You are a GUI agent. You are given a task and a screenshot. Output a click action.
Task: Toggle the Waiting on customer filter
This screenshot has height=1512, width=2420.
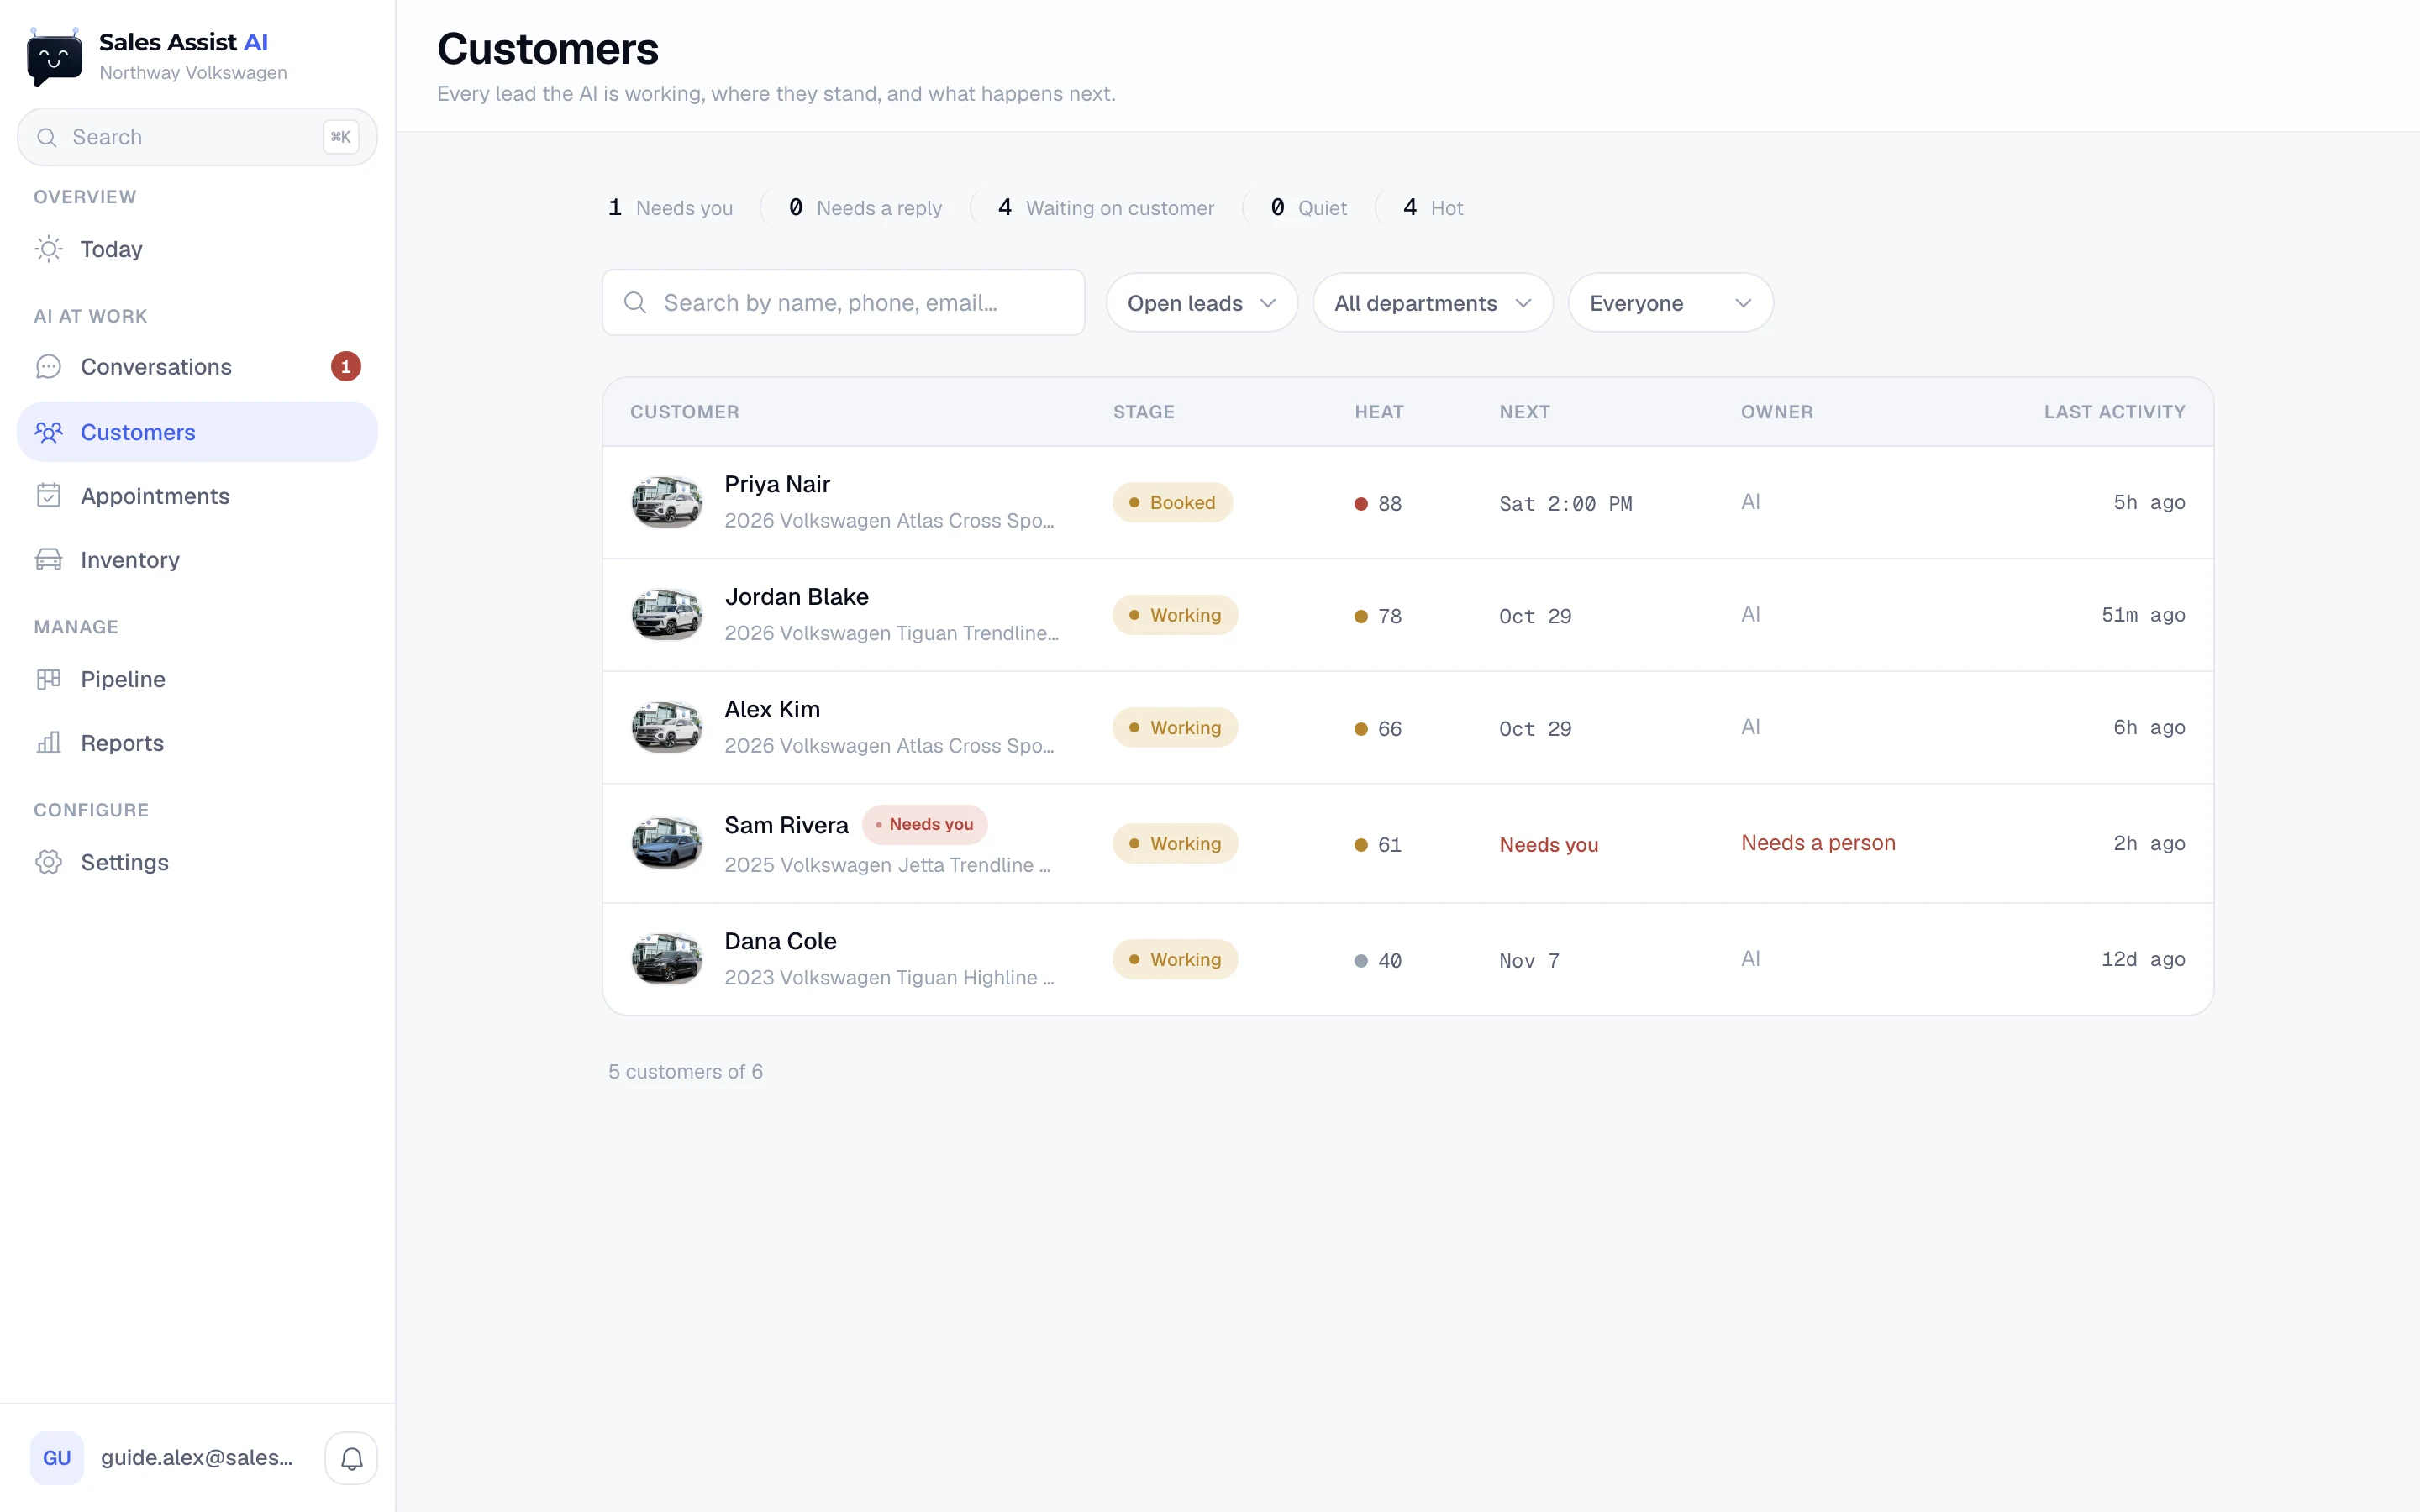click(1106, 208)
